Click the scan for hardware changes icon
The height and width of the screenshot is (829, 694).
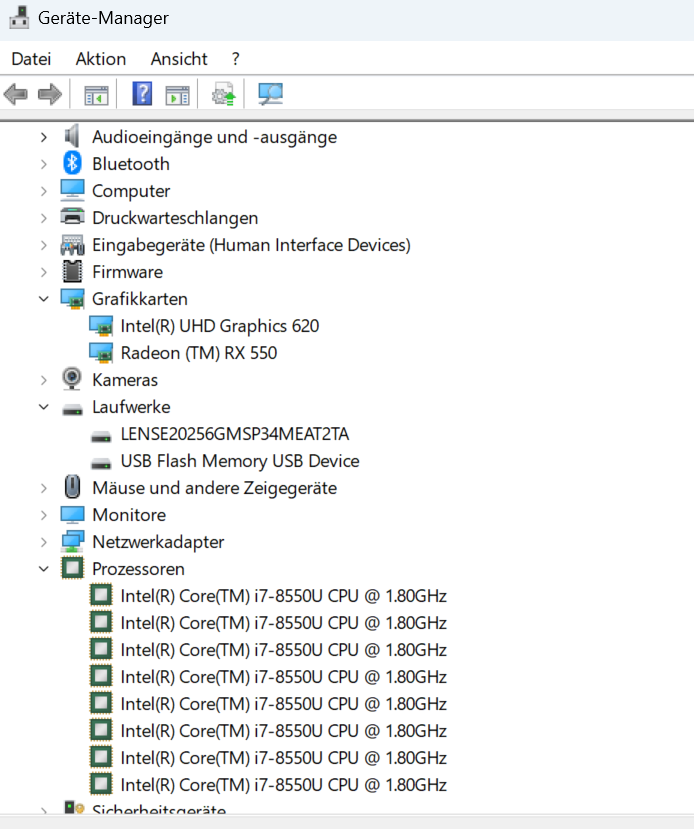point(271,95)
